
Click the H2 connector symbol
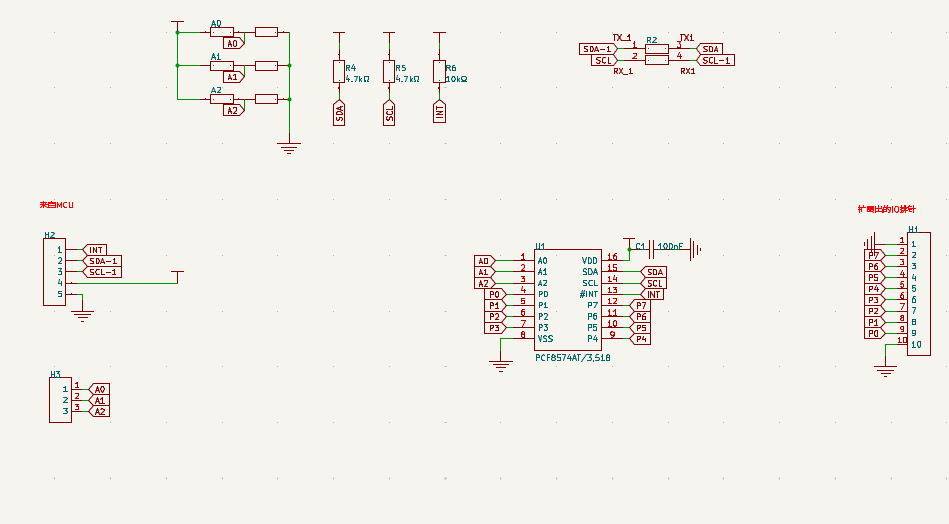tap(53, 272)
